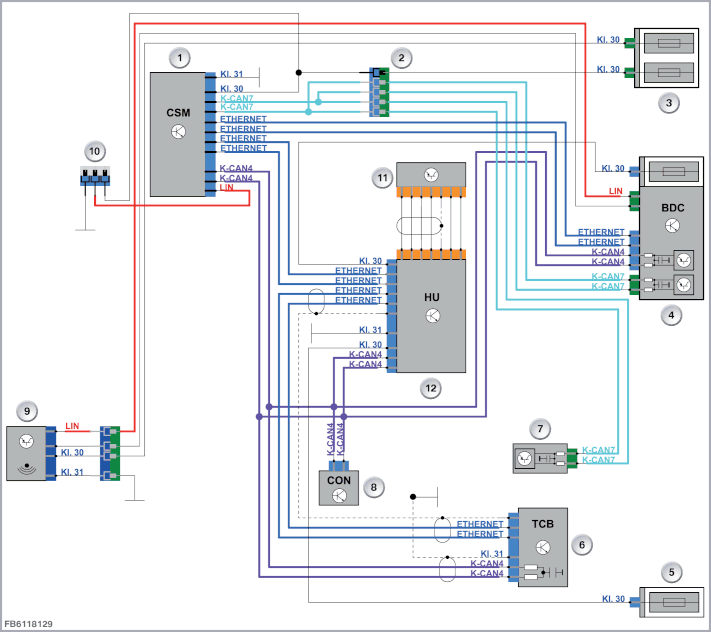Image resolution: width=711 pixels, height=632 pixels.
Task: Select the green-blue connector block 2
Action: (x=379, y=92)
